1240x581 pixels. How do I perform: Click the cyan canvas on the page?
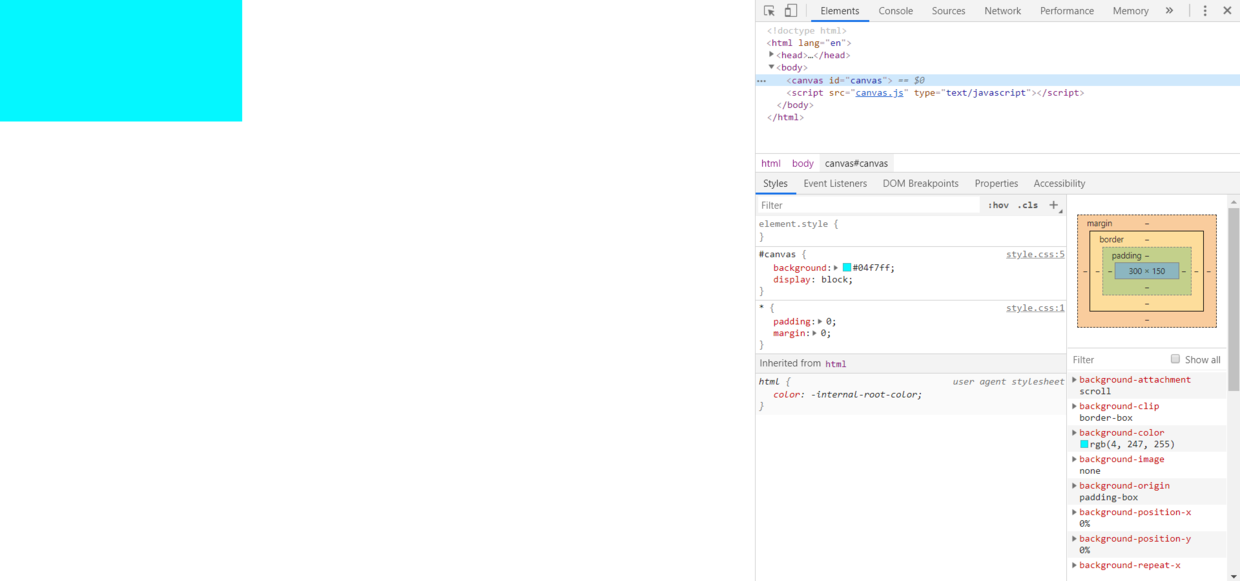[x=121, y=60]
